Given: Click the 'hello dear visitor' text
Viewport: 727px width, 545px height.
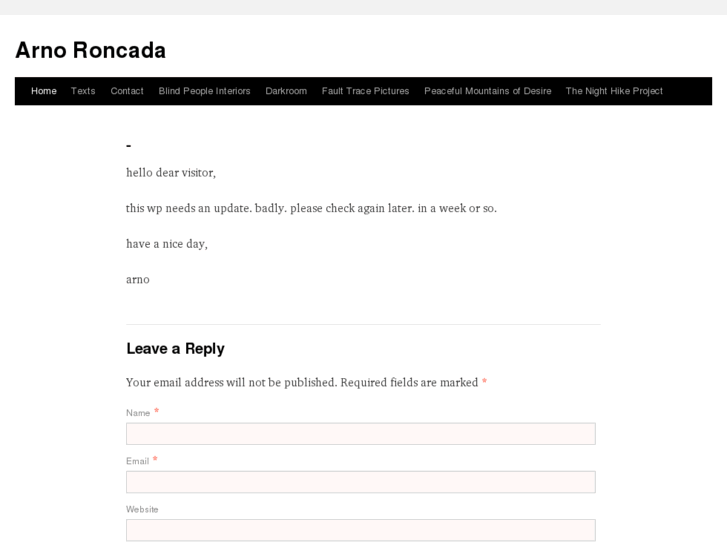Looking at the screenshot, I should click(x=171, y=173).
